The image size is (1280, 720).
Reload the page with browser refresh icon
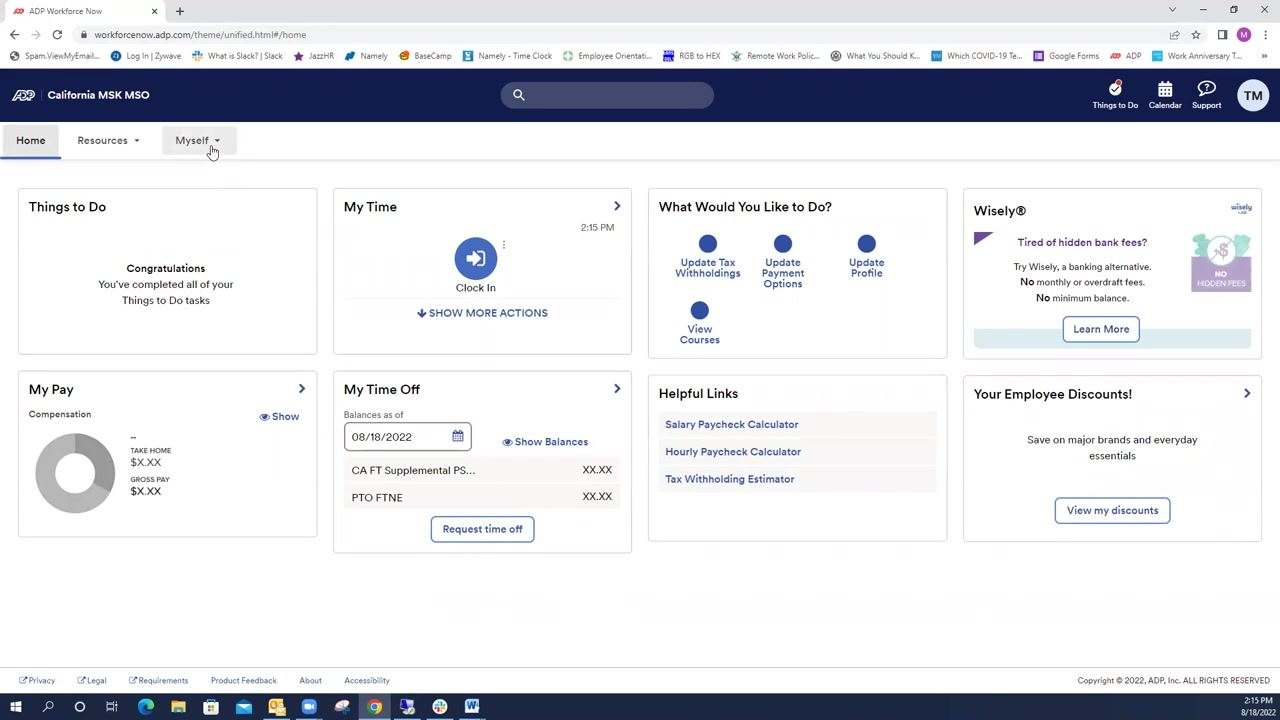pyautogui.click(x=57, y=34)
